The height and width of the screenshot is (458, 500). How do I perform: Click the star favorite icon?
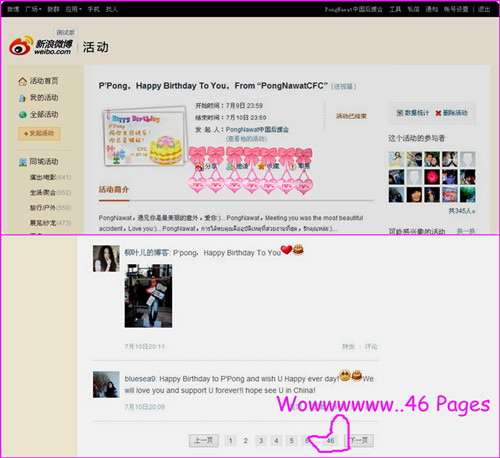pyautogui.click(x=261, y=166)
